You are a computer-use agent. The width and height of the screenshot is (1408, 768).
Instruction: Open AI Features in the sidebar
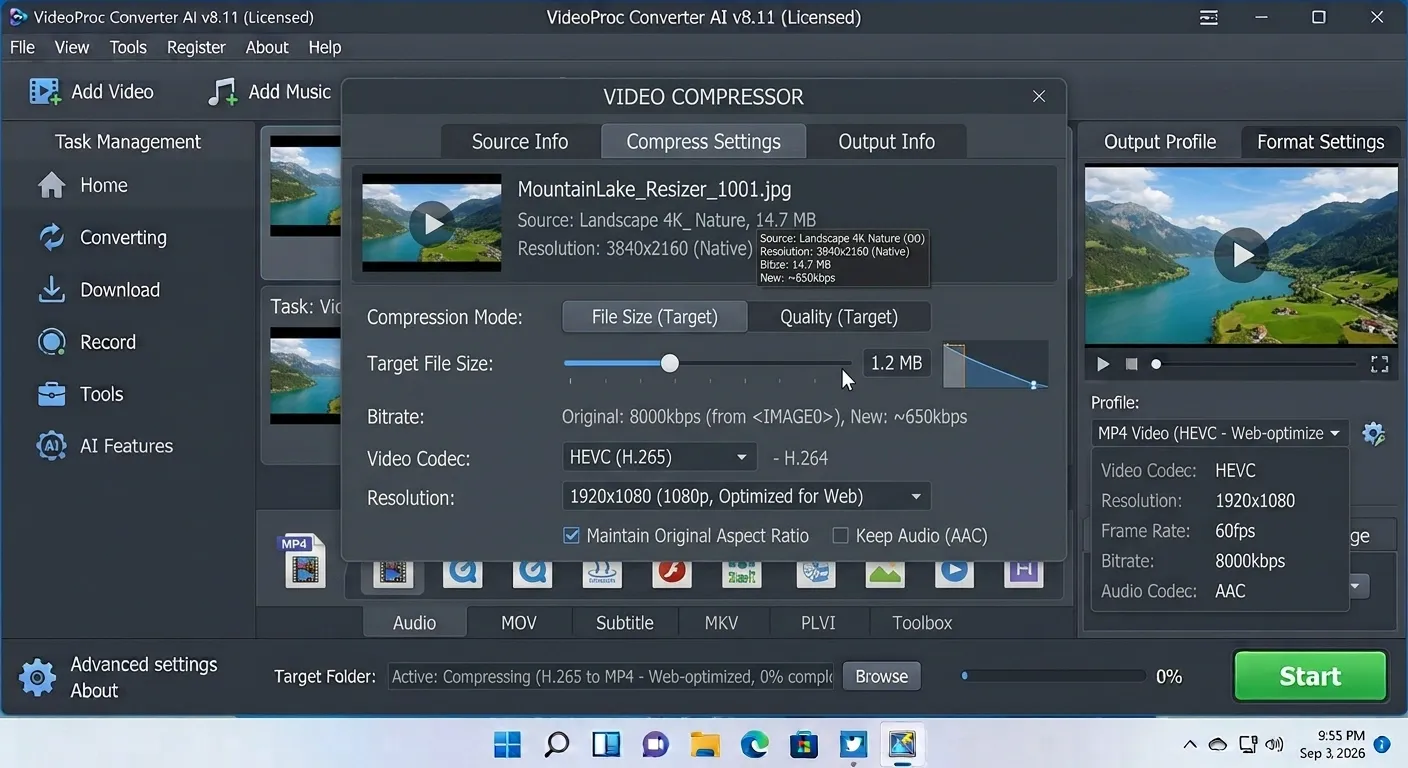(x=105, y=446)
